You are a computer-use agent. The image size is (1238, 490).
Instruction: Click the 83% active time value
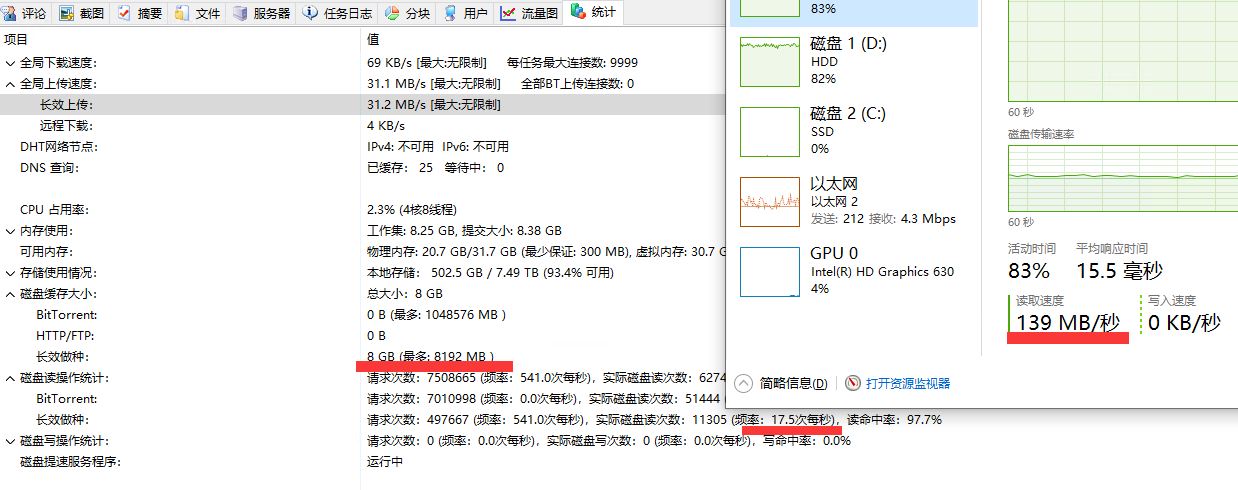(x=1029, y=270)
